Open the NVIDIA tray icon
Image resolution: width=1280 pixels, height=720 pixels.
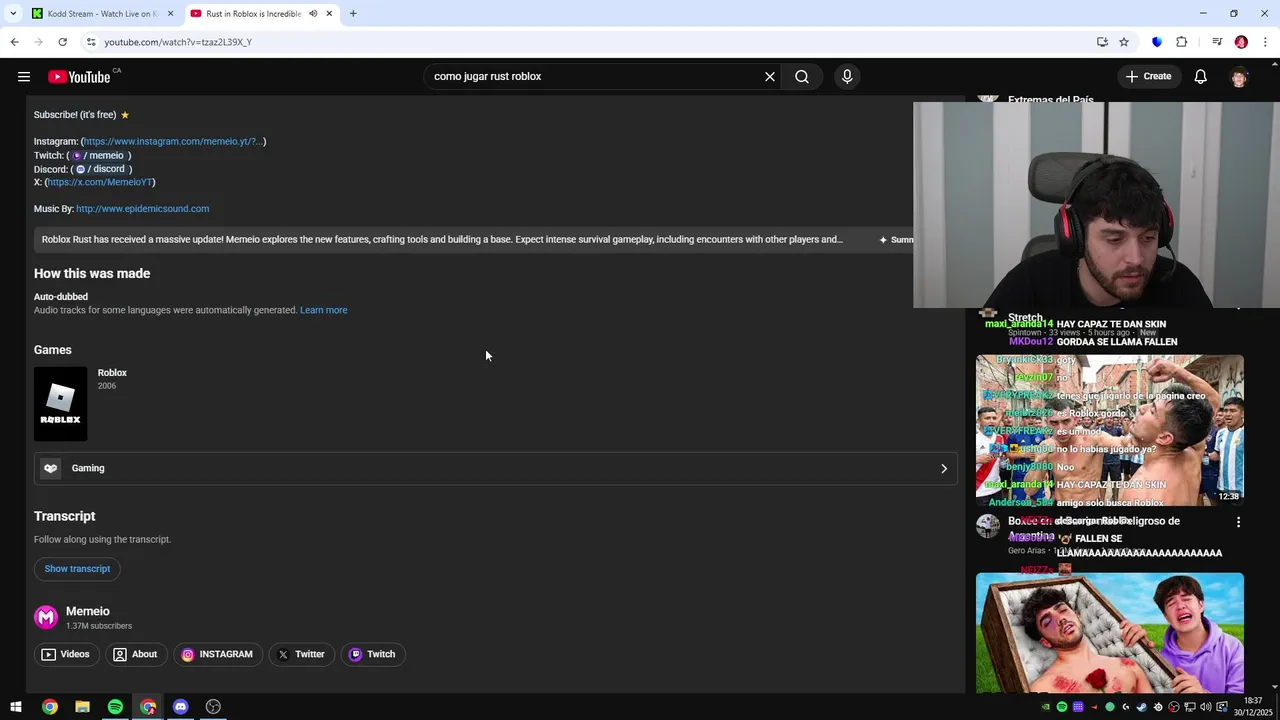click(x=1046, y=707)
